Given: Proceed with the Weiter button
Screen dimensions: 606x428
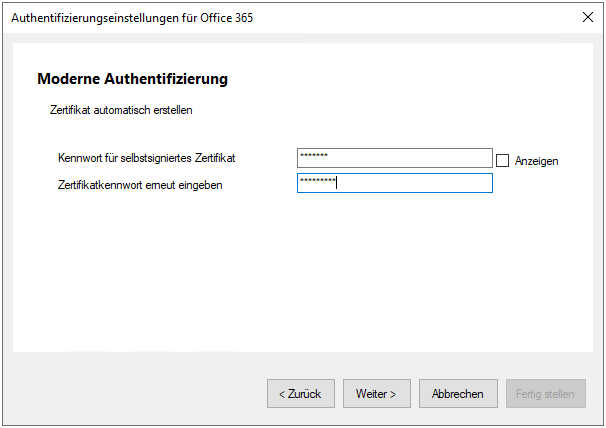Looking at the screenshot, I should pos(376,394).
